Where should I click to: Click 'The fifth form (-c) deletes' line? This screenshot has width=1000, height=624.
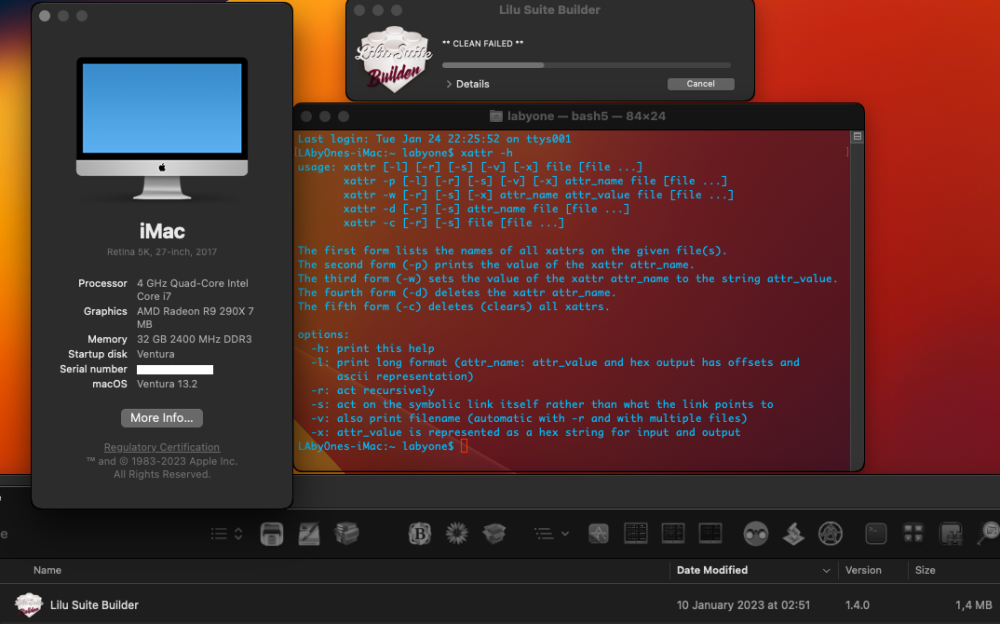[x=453, y=306]
